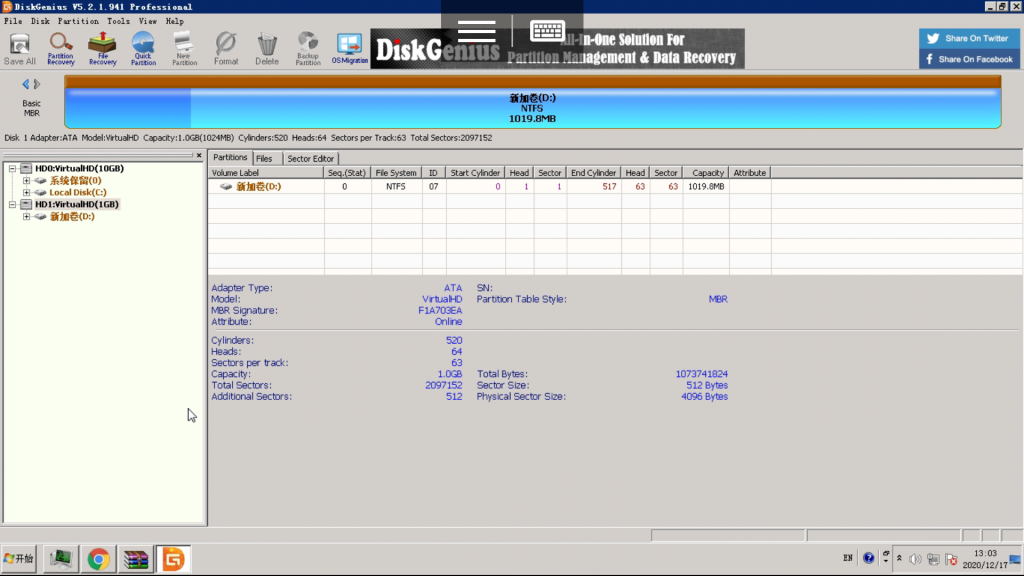Viewport: 1024px width, 576px height.
Task: Click the Volume Label column header
Action: coord(266,173)
